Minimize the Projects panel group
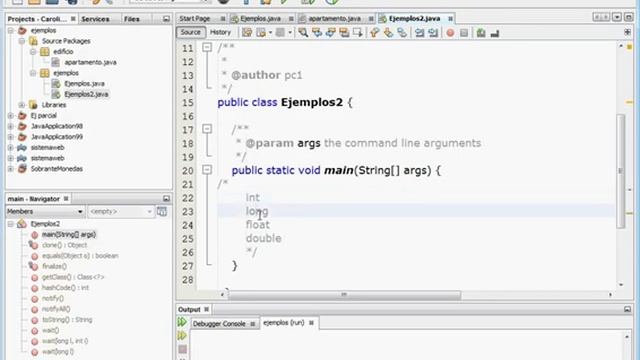The image size is (640, 360). click(166, 19)
